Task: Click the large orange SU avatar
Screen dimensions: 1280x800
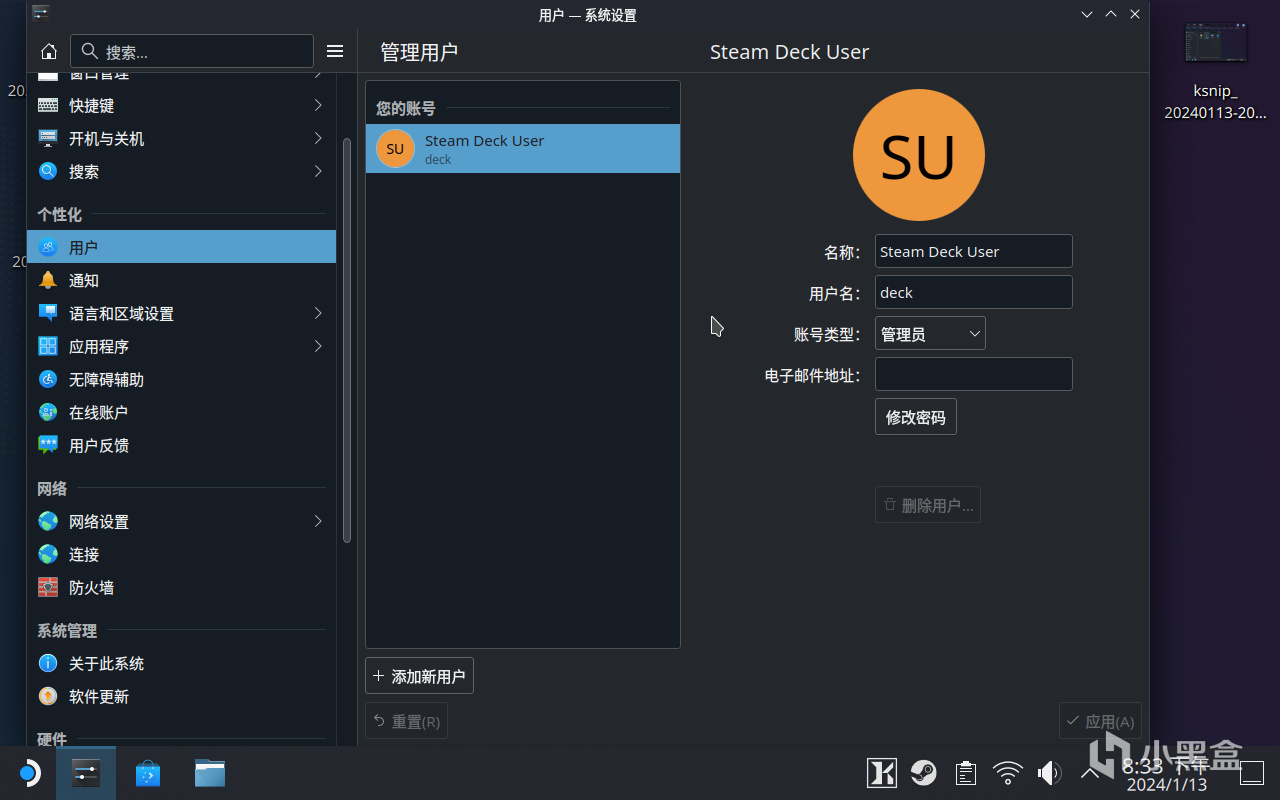Action: (919, 155)
